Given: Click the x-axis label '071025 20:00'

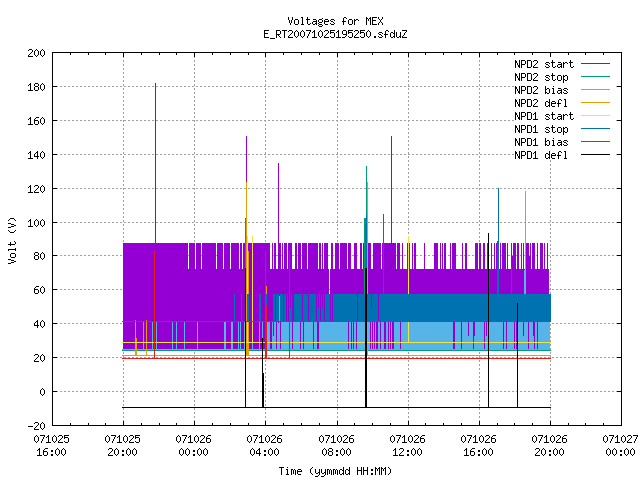Looking at the screenshot, I should pyautogui.click(x=122, y=446).
